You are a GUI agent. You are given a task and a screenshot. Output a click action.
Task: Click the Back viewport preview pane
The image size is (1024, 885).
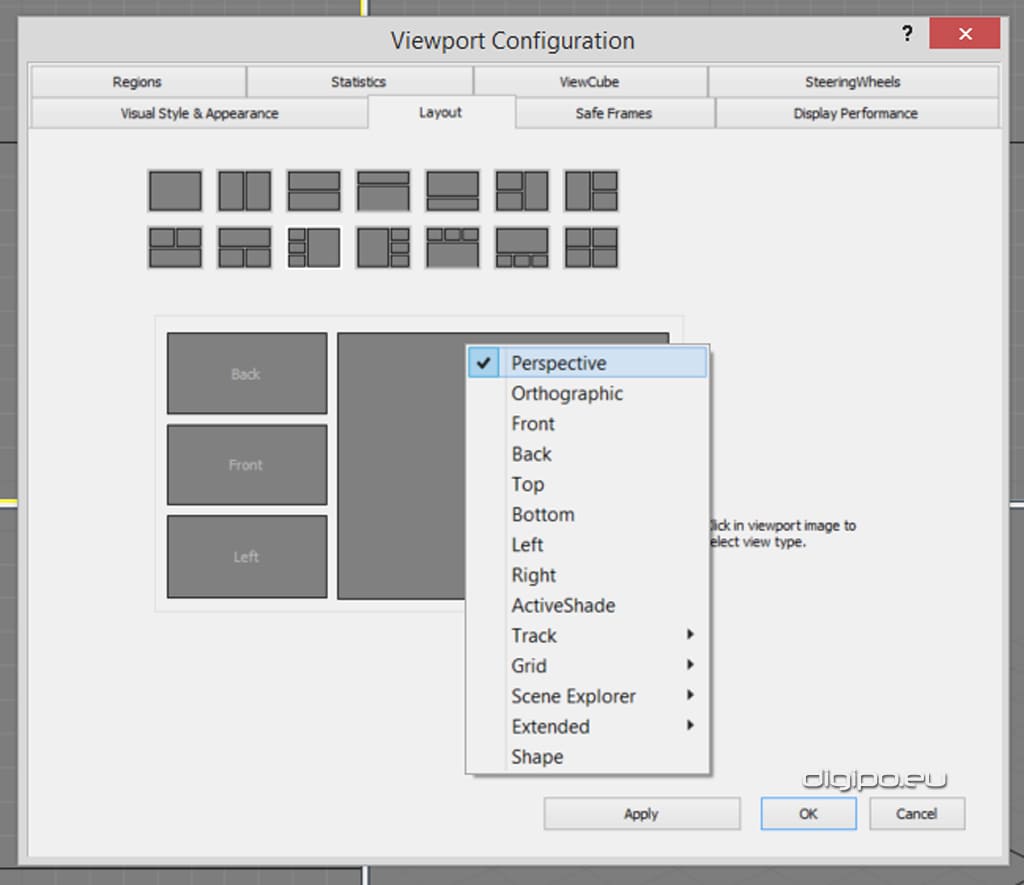point(246,374)
